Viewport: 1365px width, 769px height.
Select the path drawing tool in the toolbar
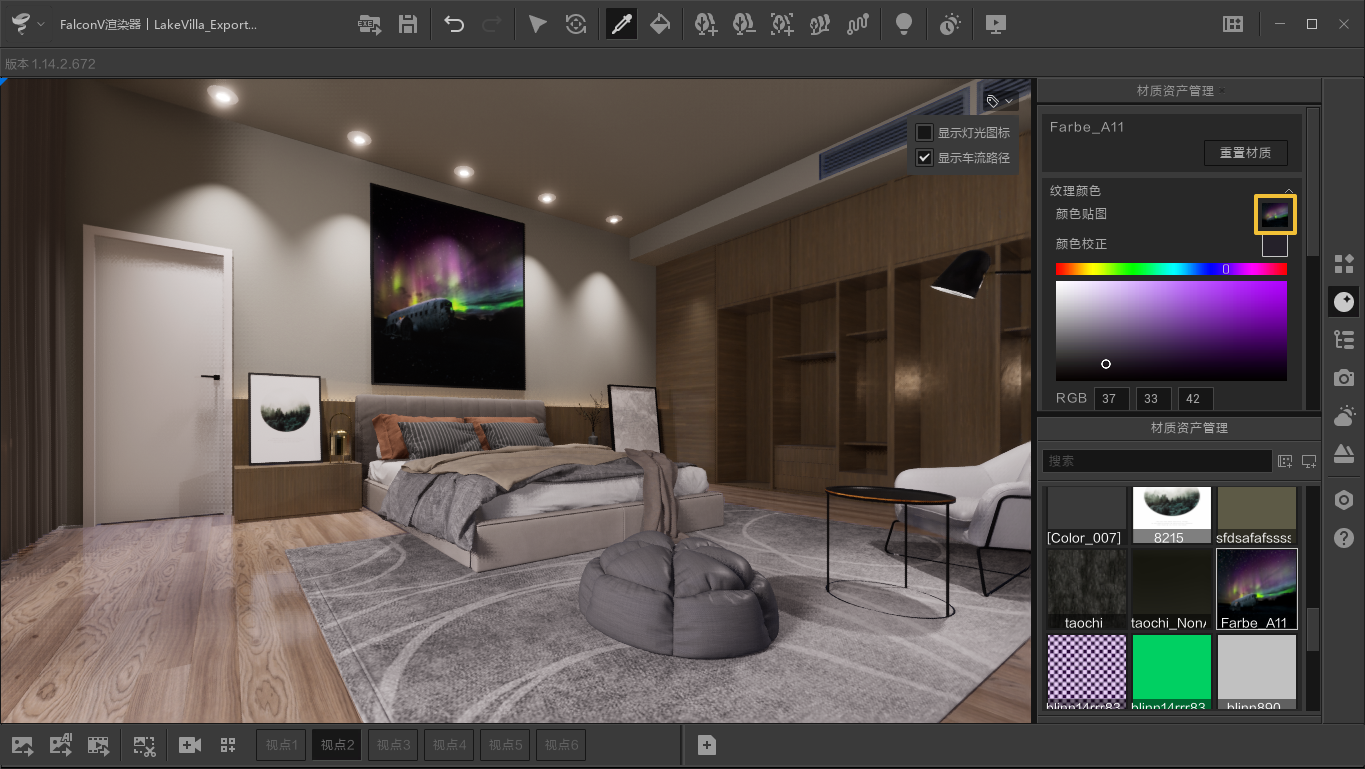[857, 24]
